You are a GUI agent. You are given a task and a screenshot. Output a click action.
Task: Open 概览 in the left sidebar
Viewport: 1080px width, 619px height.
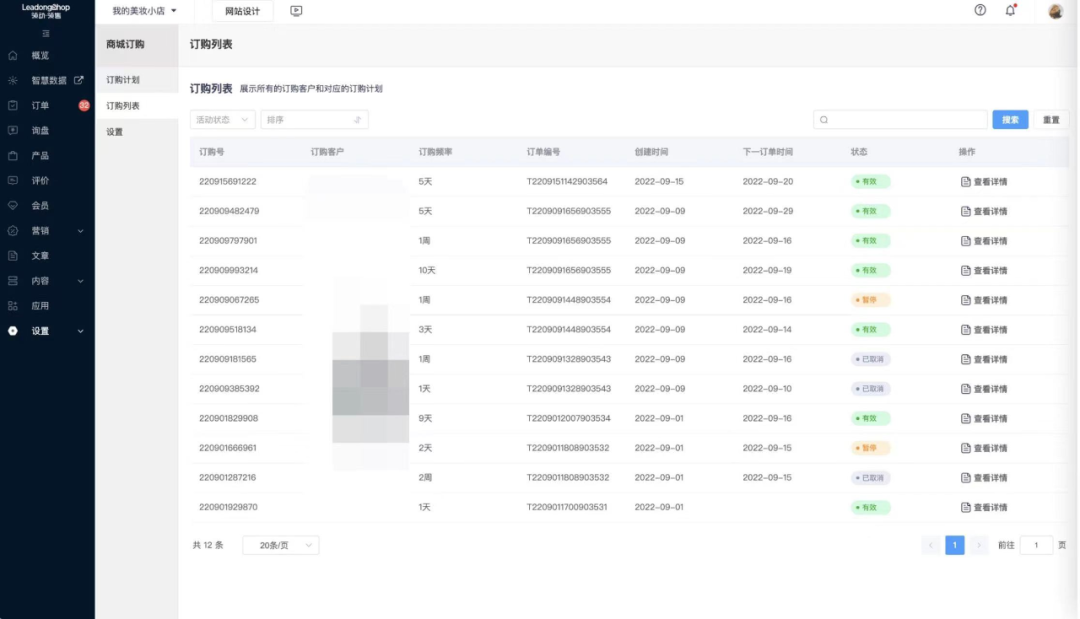pyautogui.click(x=40, y=56)
